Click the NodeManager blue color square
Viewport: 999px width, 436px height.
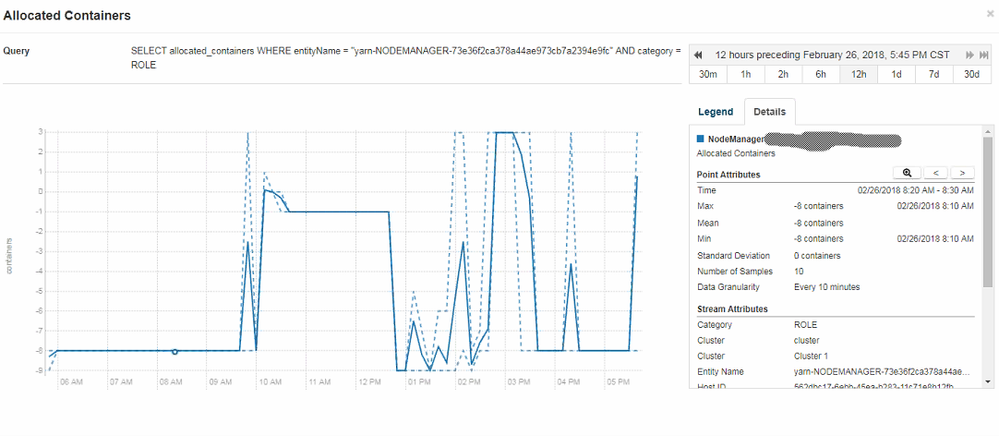(x=700, y=138)
